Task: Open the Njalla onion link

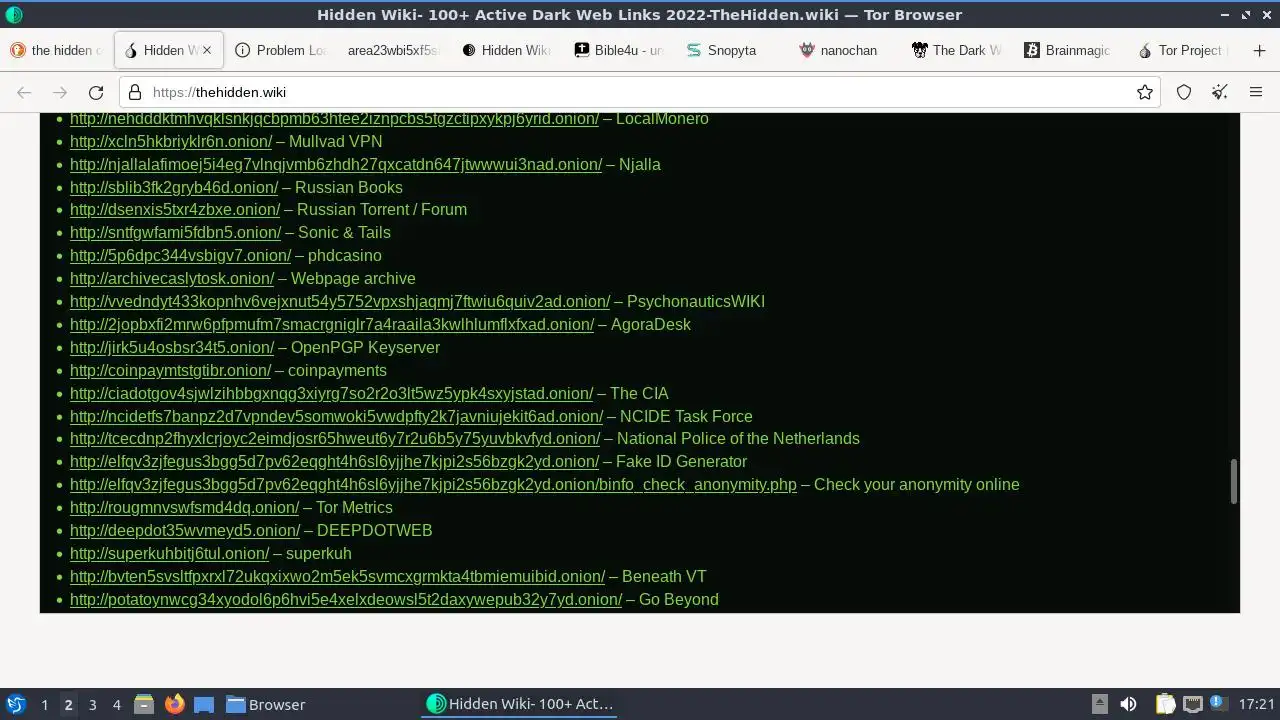Action: pyautogui.click(x=336, y=165)
